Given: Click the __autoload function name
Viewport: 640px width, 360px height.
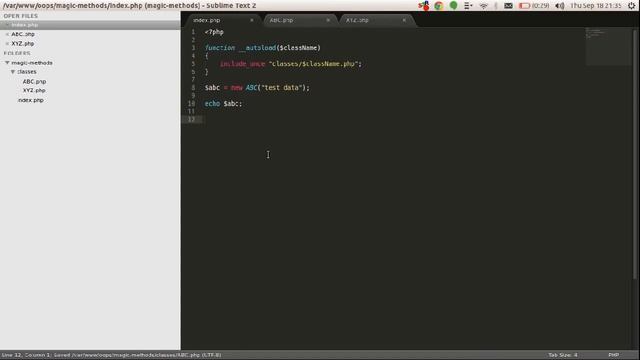Looking at the screenshot, I should (258, 48).
